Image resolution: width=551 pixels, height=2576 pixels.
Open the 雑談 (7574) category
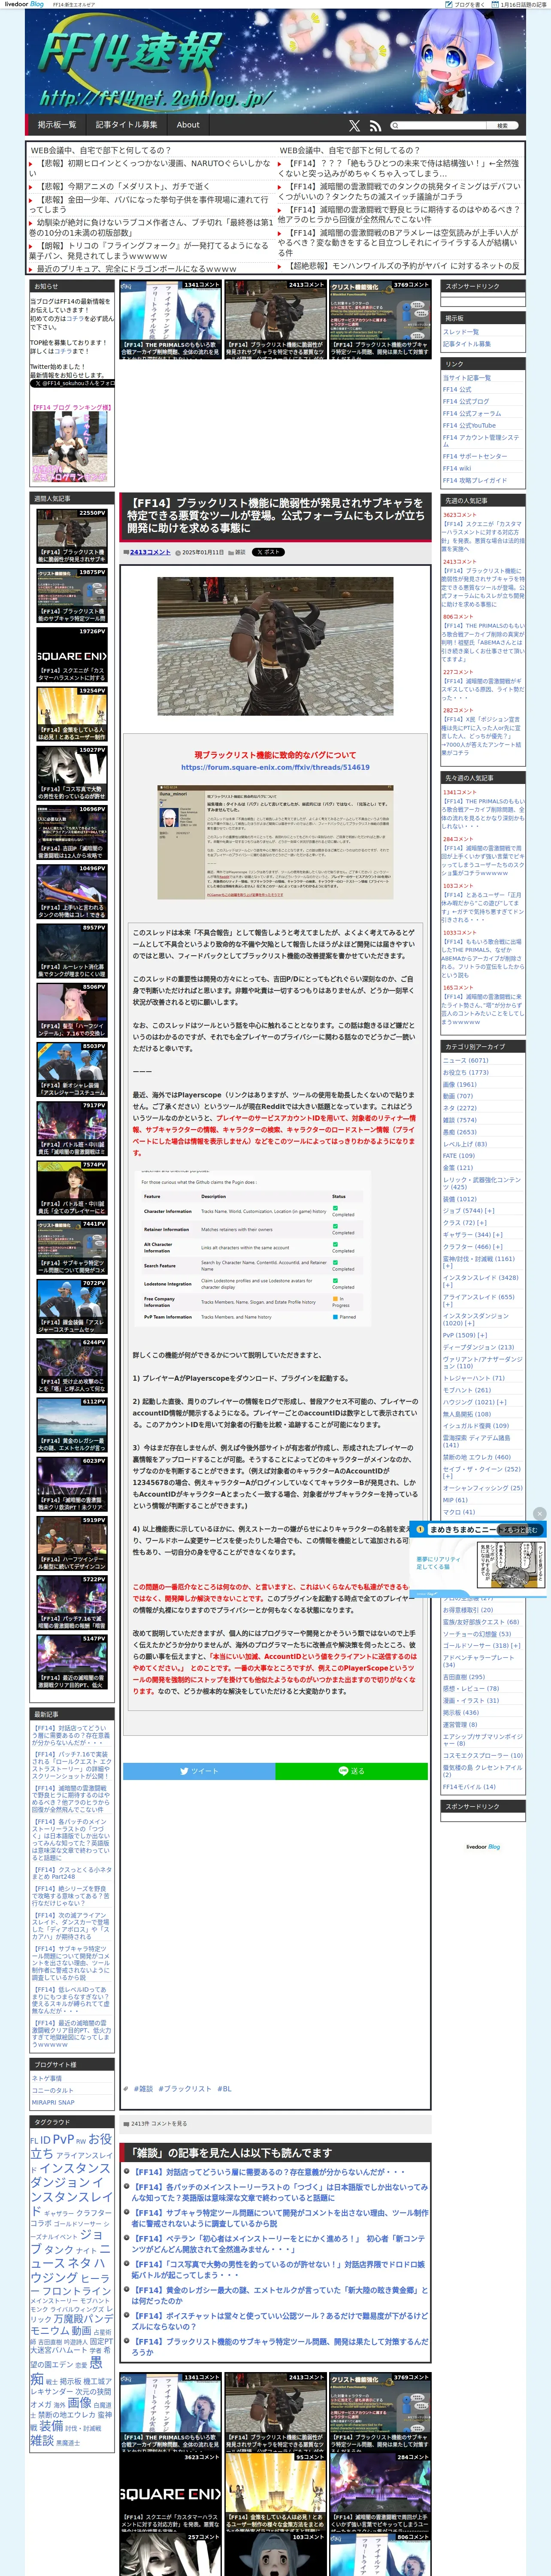459,1120
